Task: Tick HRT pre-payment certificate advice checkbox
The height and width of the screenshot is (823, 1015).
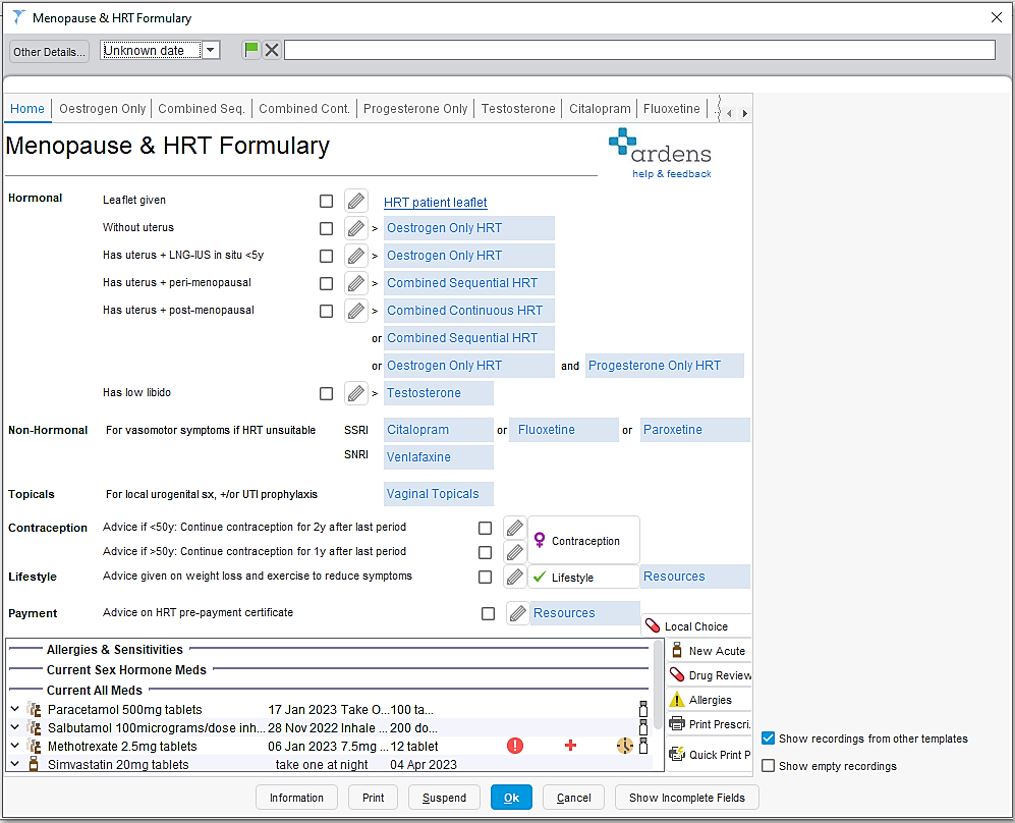Action: (488, 614)
